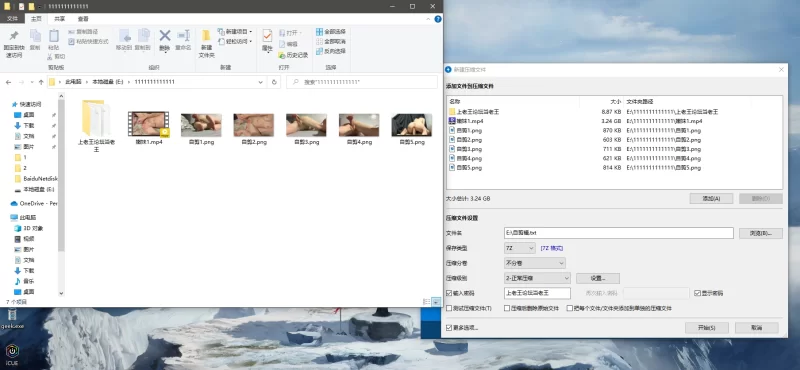Image resolution: width=800 pixels, height=370 pixels.
Task: Click the refresh icon beside the address bar
Action: click(x=274, y=82)
